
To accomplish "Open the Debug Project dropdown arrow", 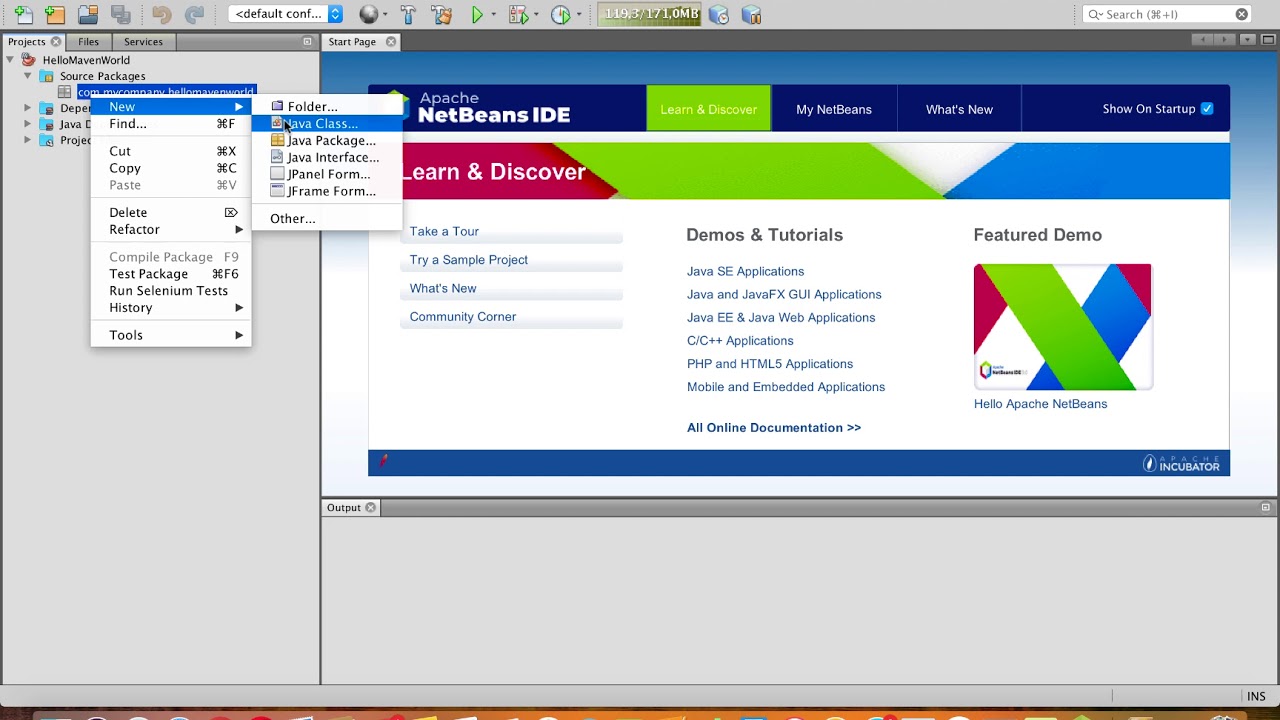I will (x=535, y=15).
